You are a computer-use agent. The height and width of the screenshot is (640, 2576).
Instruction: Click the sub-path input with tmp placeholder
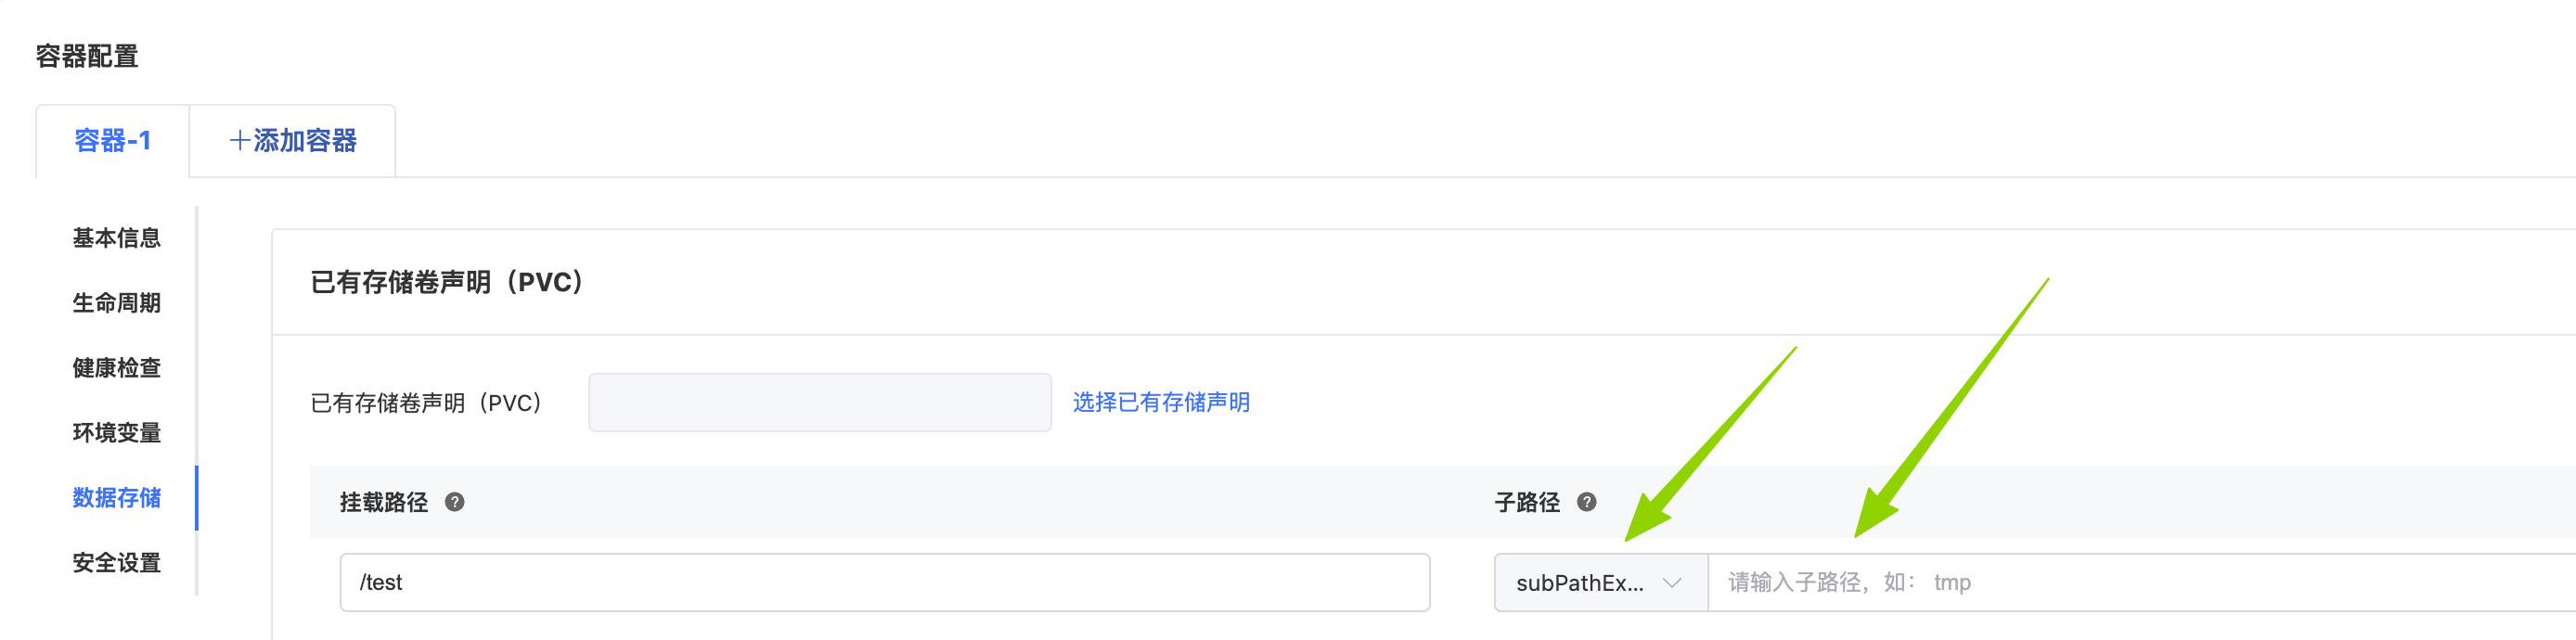coord(2140,583)
